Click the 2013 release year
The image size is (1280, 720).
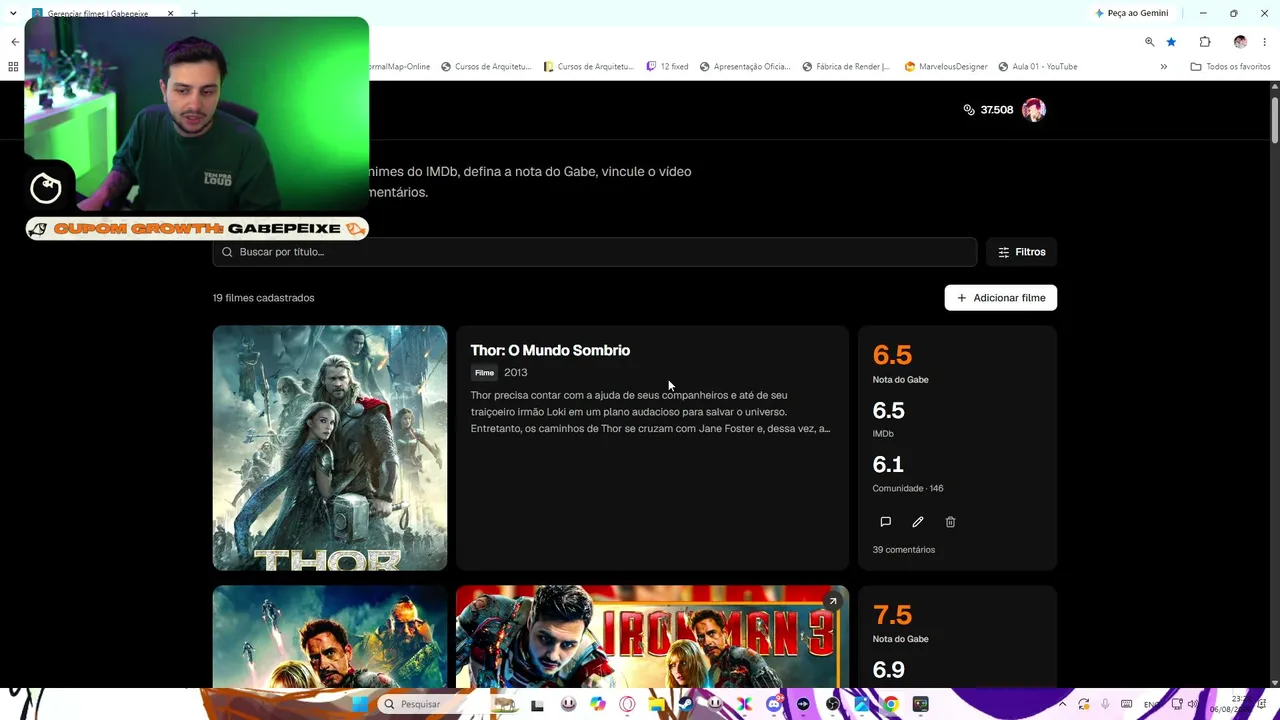click(x=516, y=373)
